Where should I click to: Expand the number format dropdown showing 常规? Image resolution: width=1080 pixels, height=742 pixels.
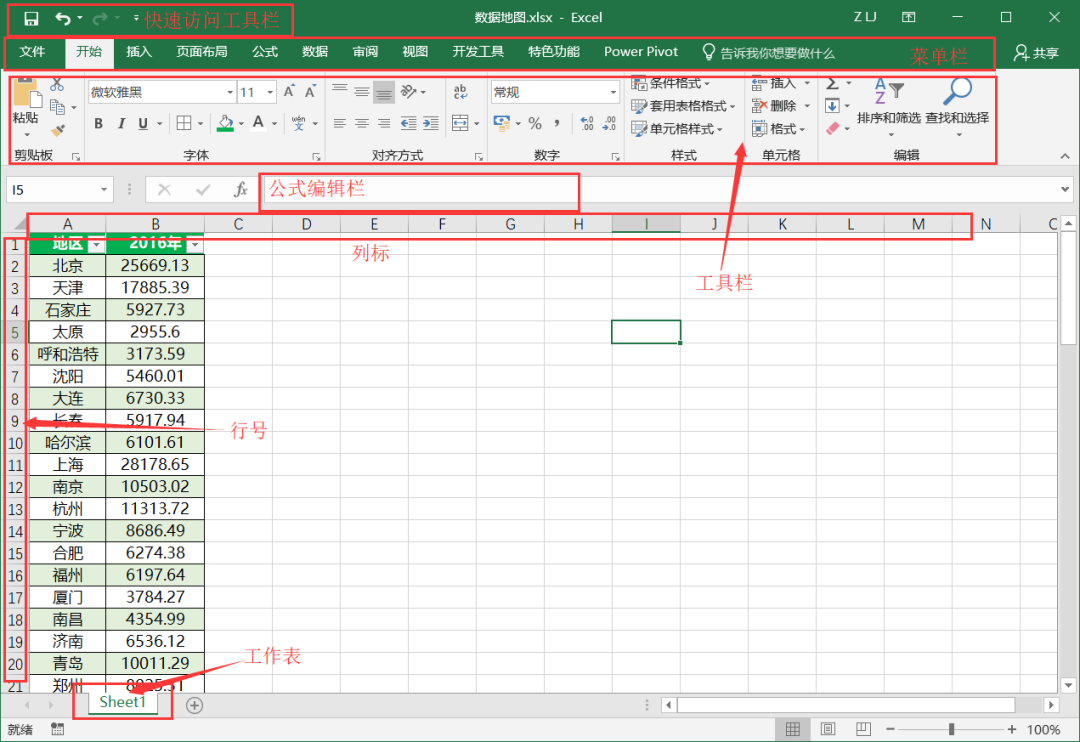pos(614,92)
